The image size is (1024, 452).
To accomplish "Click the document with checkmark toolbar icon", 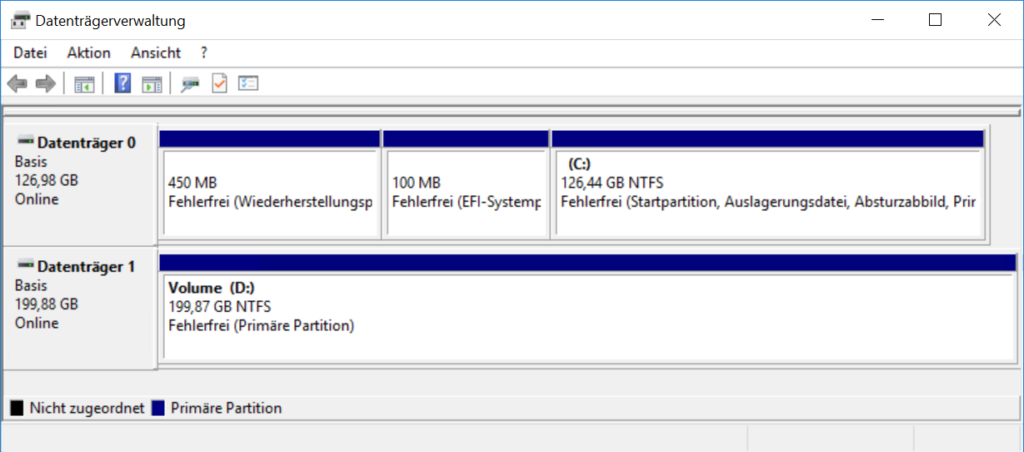I will [219, 84].
